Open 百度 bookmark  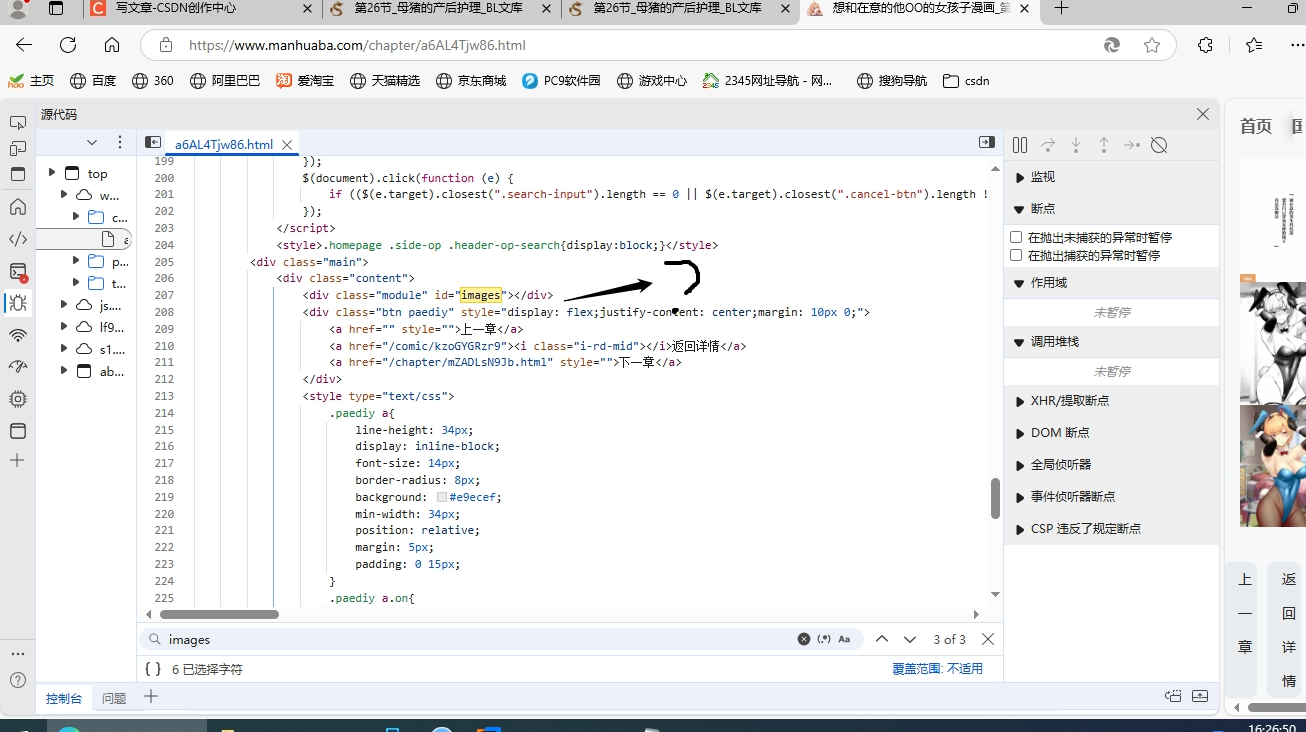[93, 81]
